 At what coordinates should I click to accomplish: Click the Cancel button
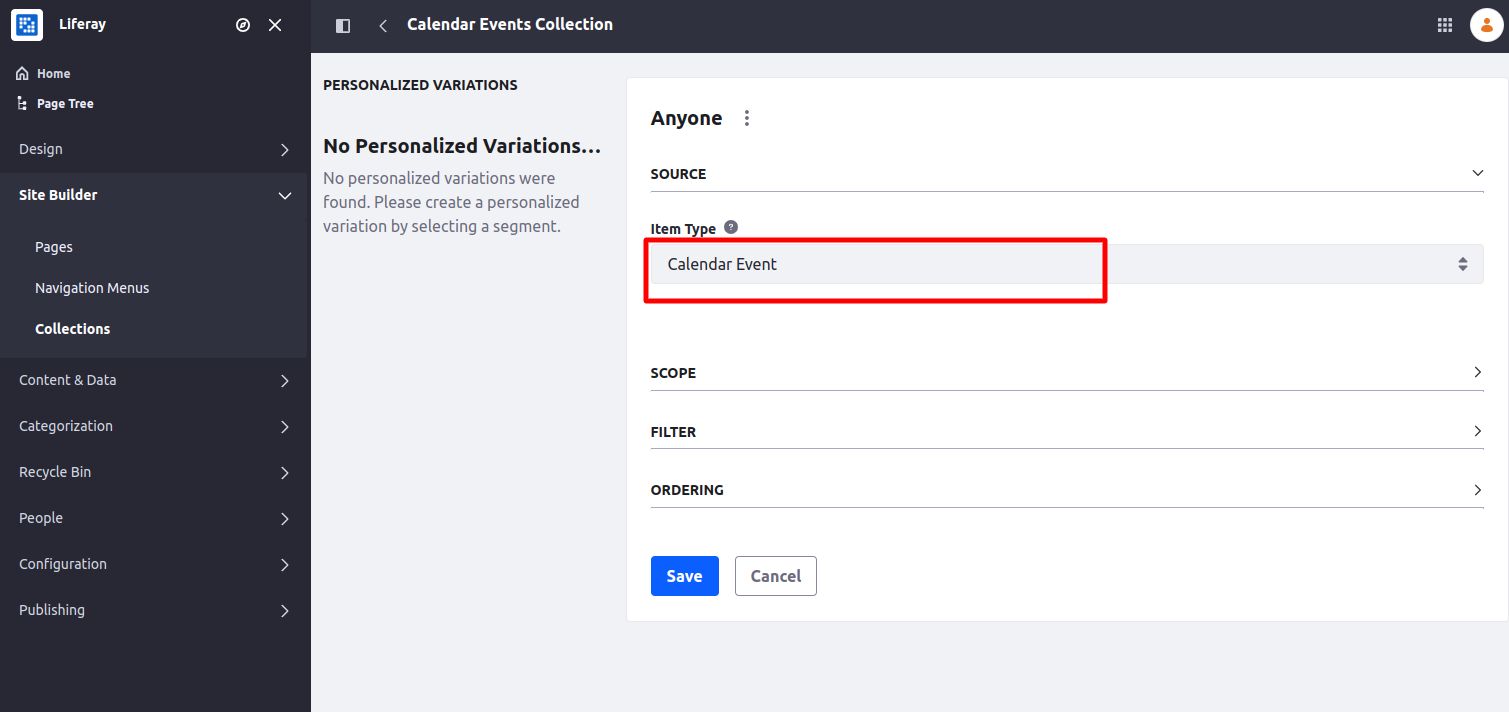pos(776,576)
